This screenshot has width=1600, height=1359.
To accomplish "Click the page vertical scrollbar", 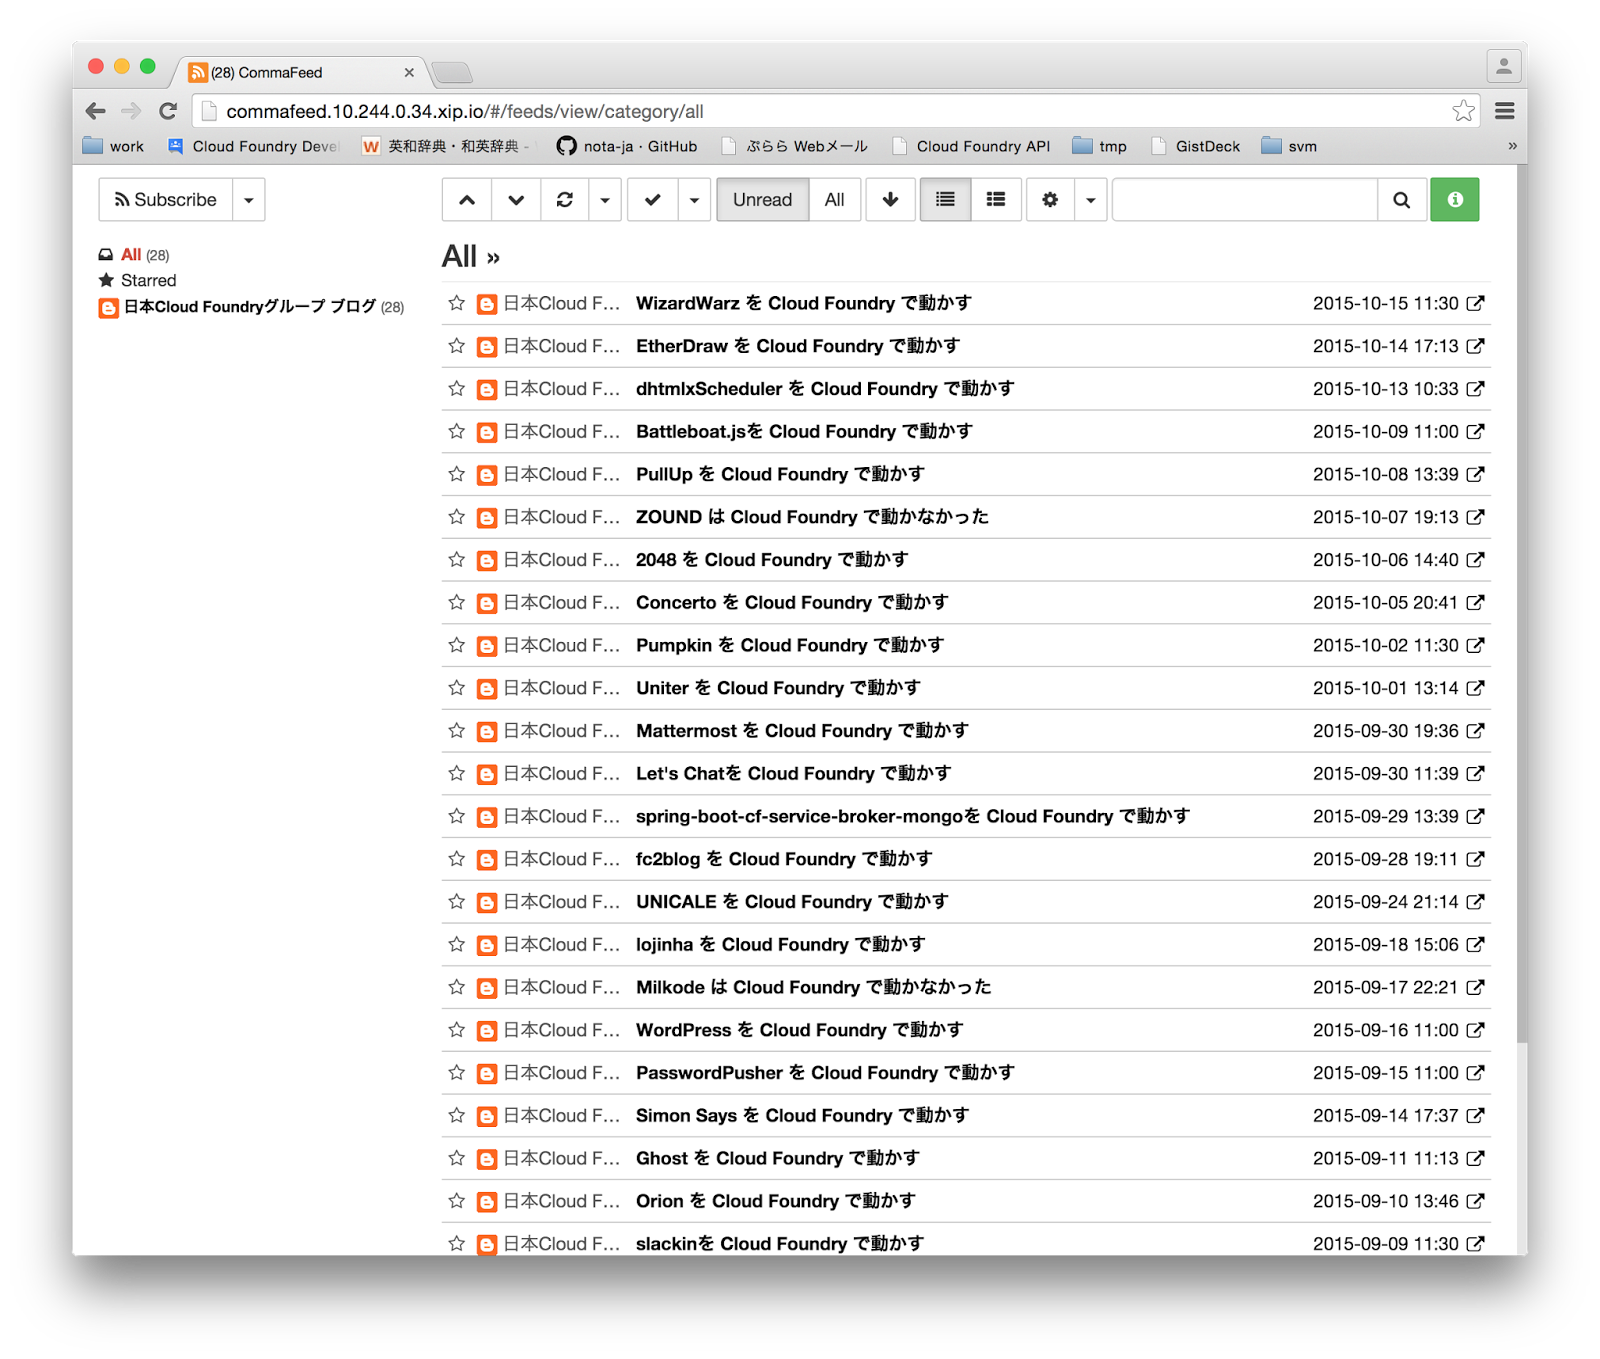I will [x=1522, y=606].
